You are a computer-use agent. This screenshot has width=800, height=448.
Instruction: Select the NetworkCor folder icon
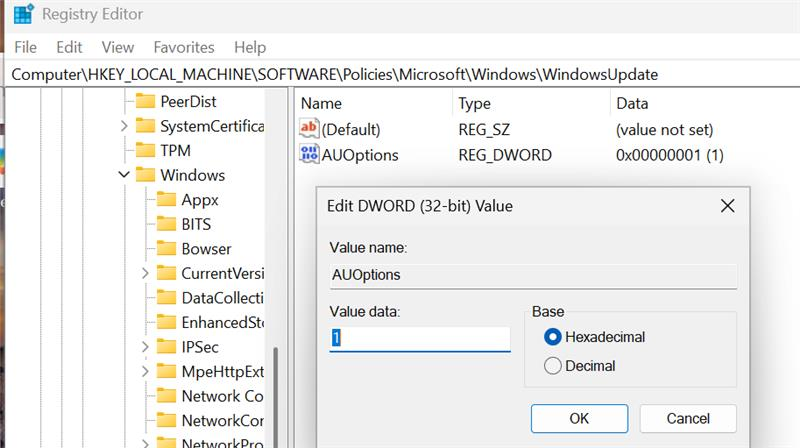(166, 419)
